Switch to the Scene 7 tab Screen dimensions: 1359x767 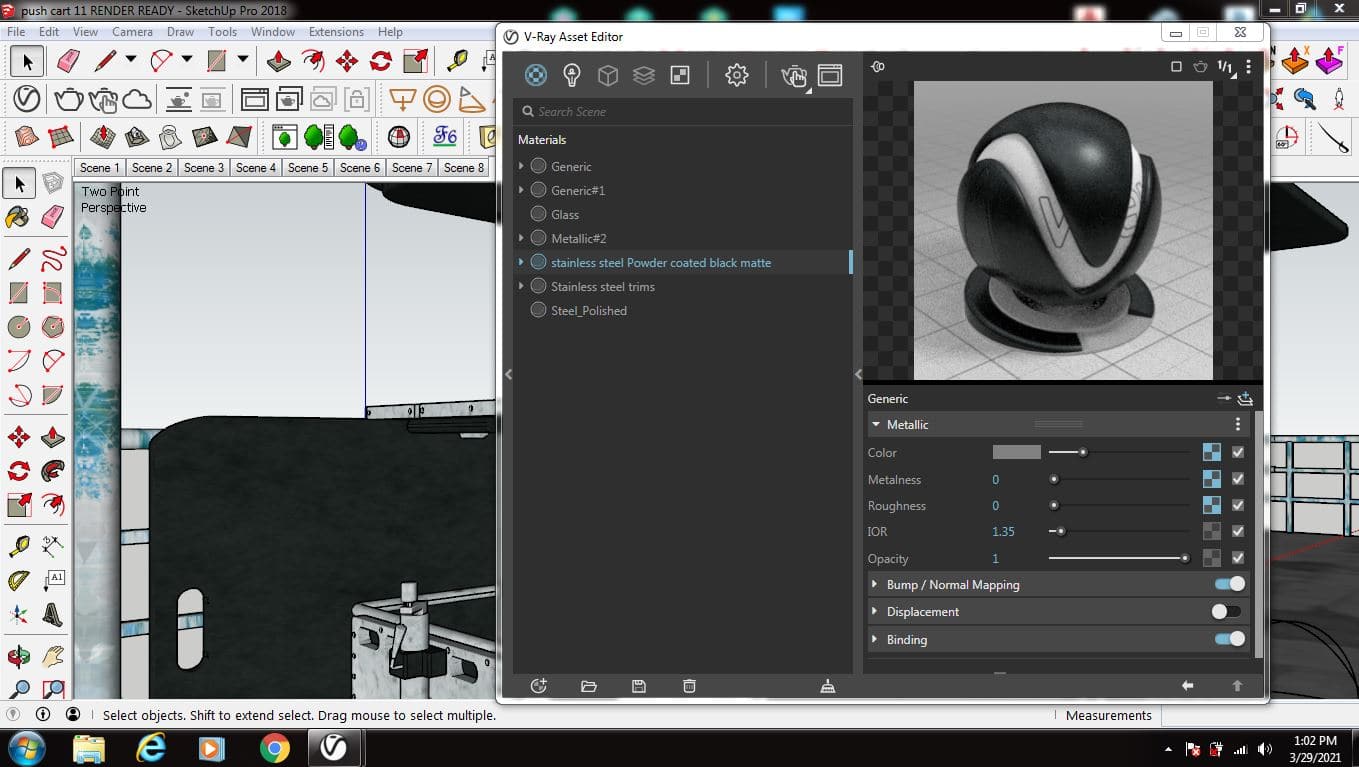[x=412, y=167]
